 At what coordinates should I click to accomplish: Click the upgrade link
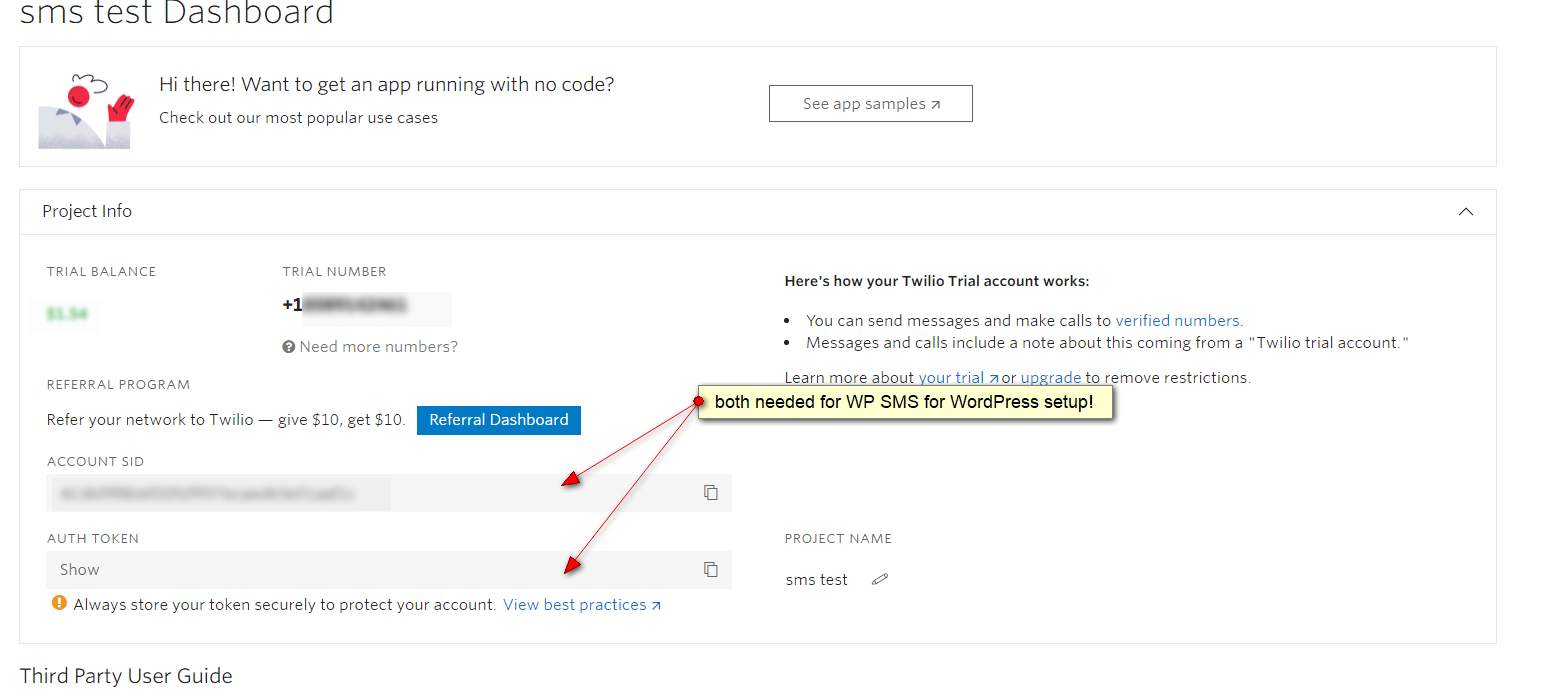click(x=1051, y=378)
